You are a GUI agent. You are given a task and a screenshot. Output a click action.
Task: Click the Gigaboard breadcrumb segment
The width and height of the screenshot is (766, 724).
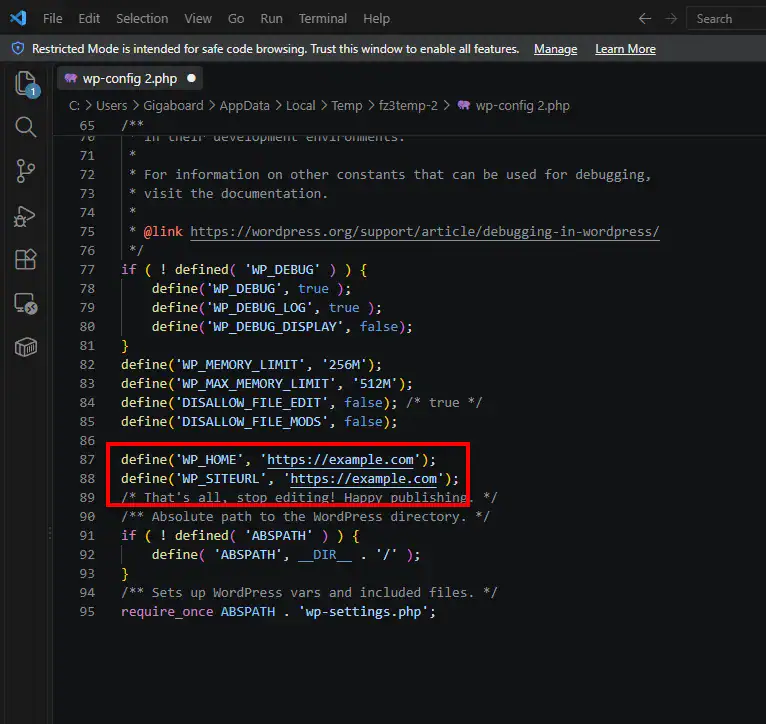[x=173, y=106]
